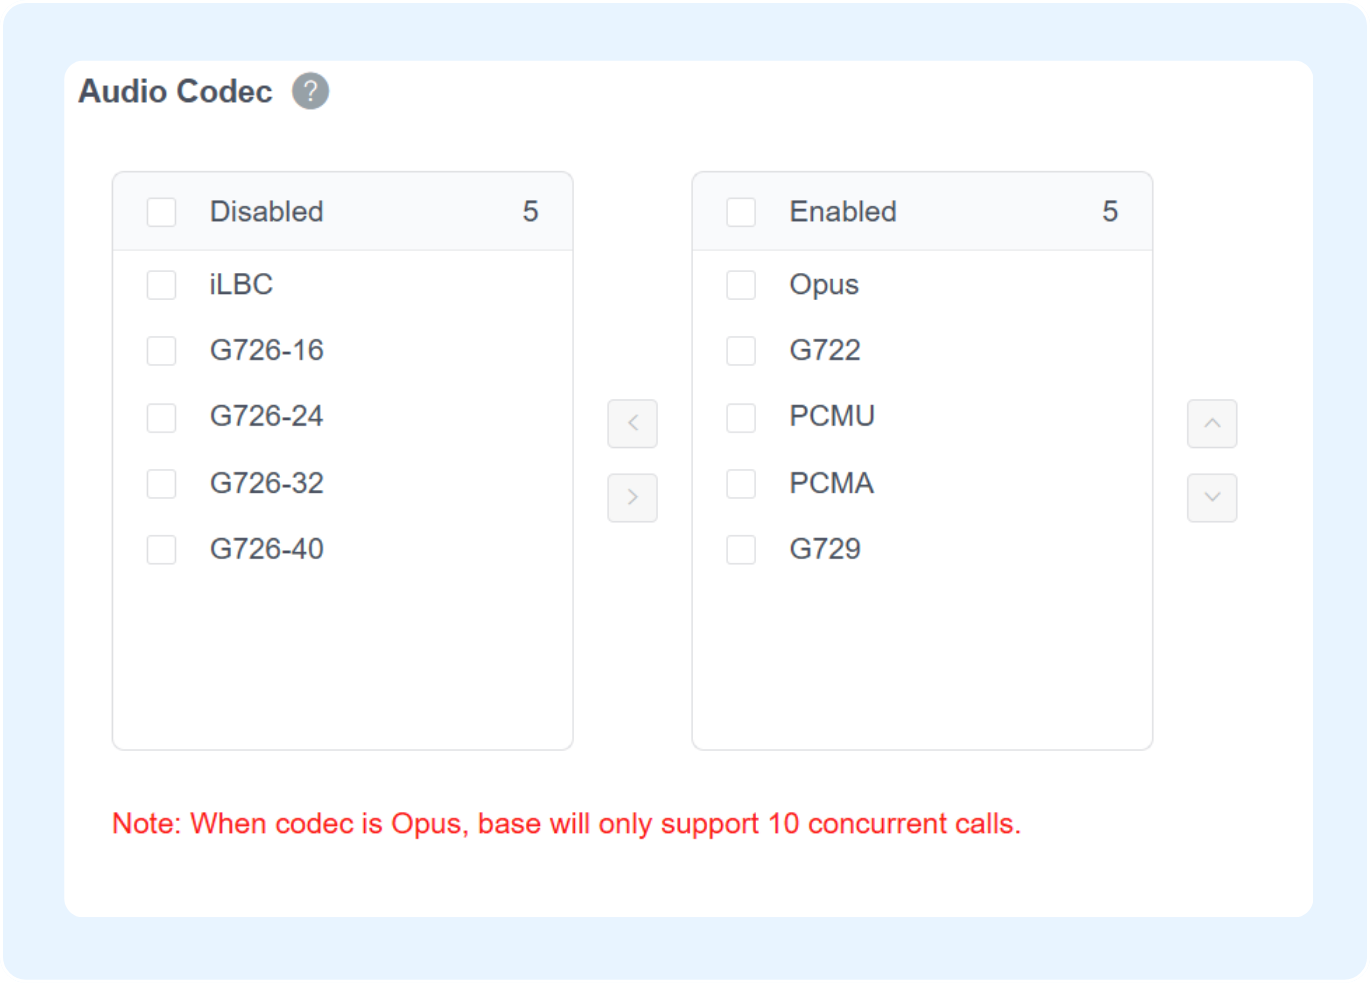Viewport: 1371px width, 983px height.
Task: Click the Opus codec label
Action: pyautogui.click(x=824, y=285)
